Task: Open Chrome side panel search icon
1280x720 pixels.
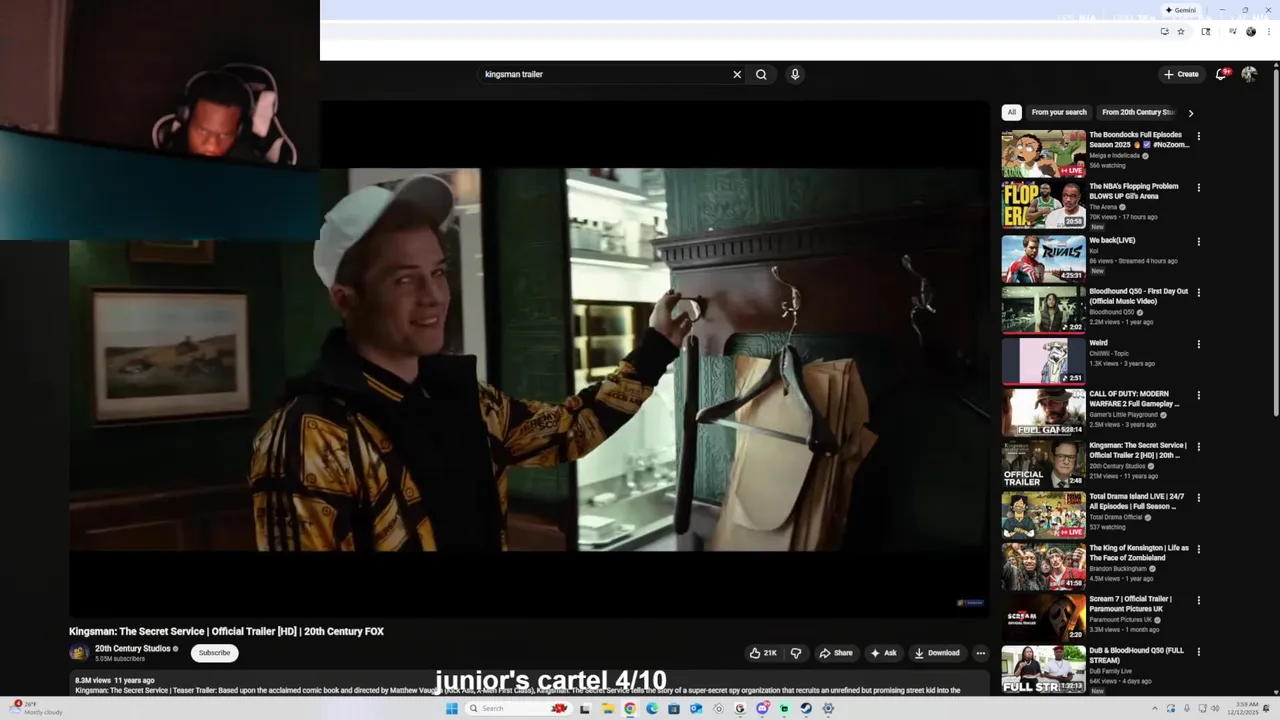Action: pyautogui.click(x=1206, y=32)
